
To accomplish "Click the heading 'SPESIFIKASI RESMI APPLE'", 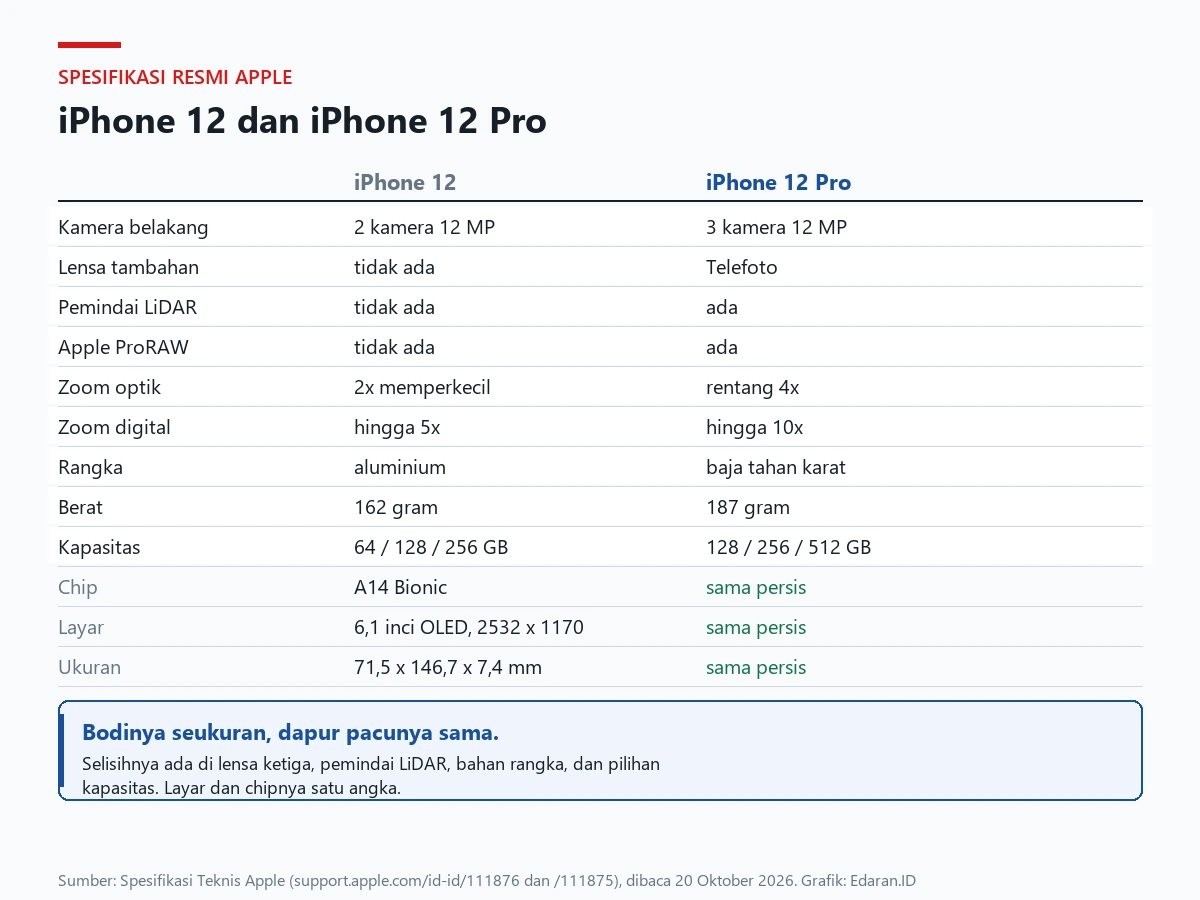I will [x=175, y=77].
